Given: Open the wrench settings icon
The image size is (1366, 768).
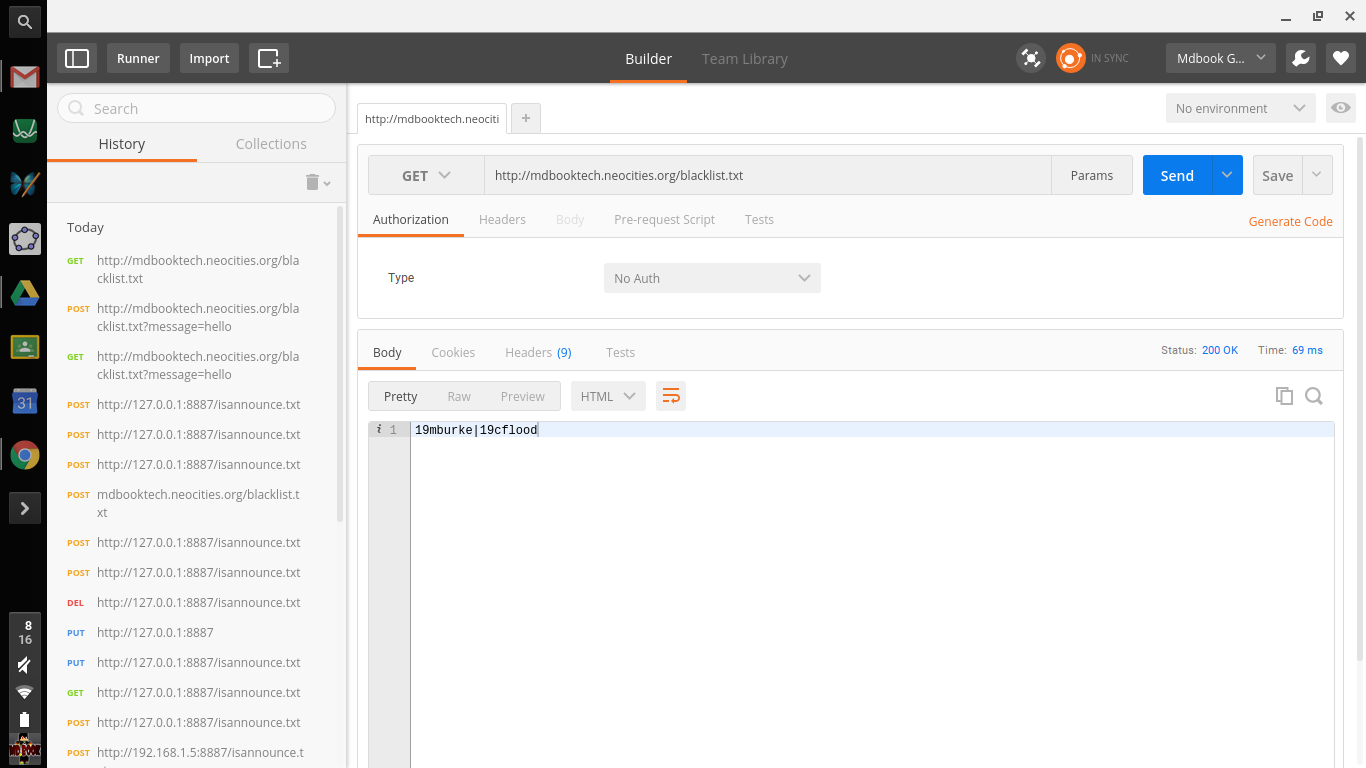Looking at the screenshot, I should (1300, 58).
